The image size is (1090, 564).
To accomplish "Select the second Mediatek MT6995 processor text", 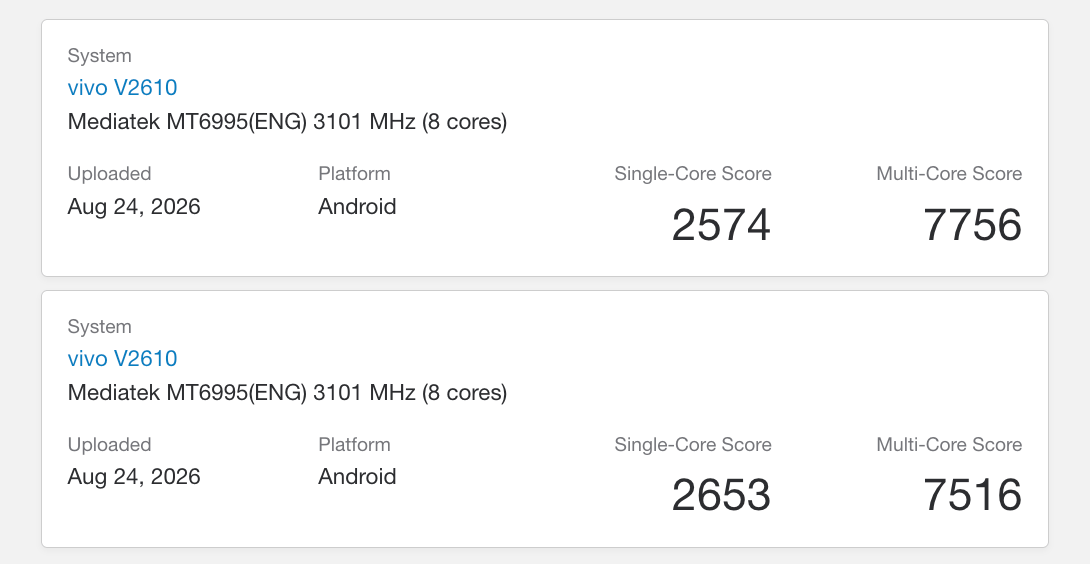I will pyautogui.click(x=287, y=393).
